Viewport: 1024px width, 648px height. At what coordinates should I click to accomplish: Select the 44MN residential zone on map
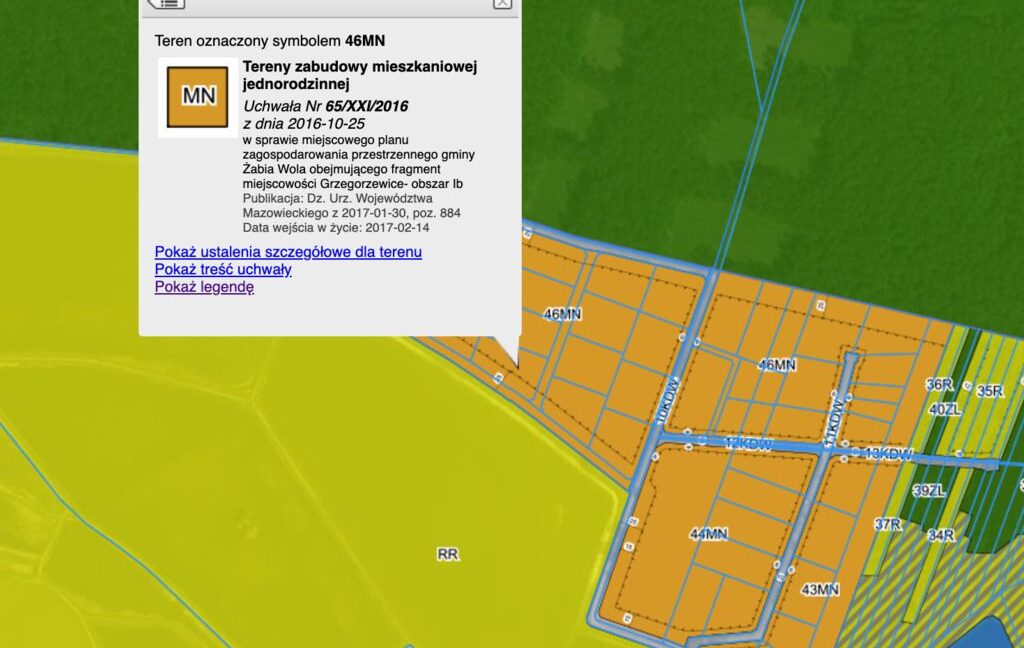[x=708, y=535]
